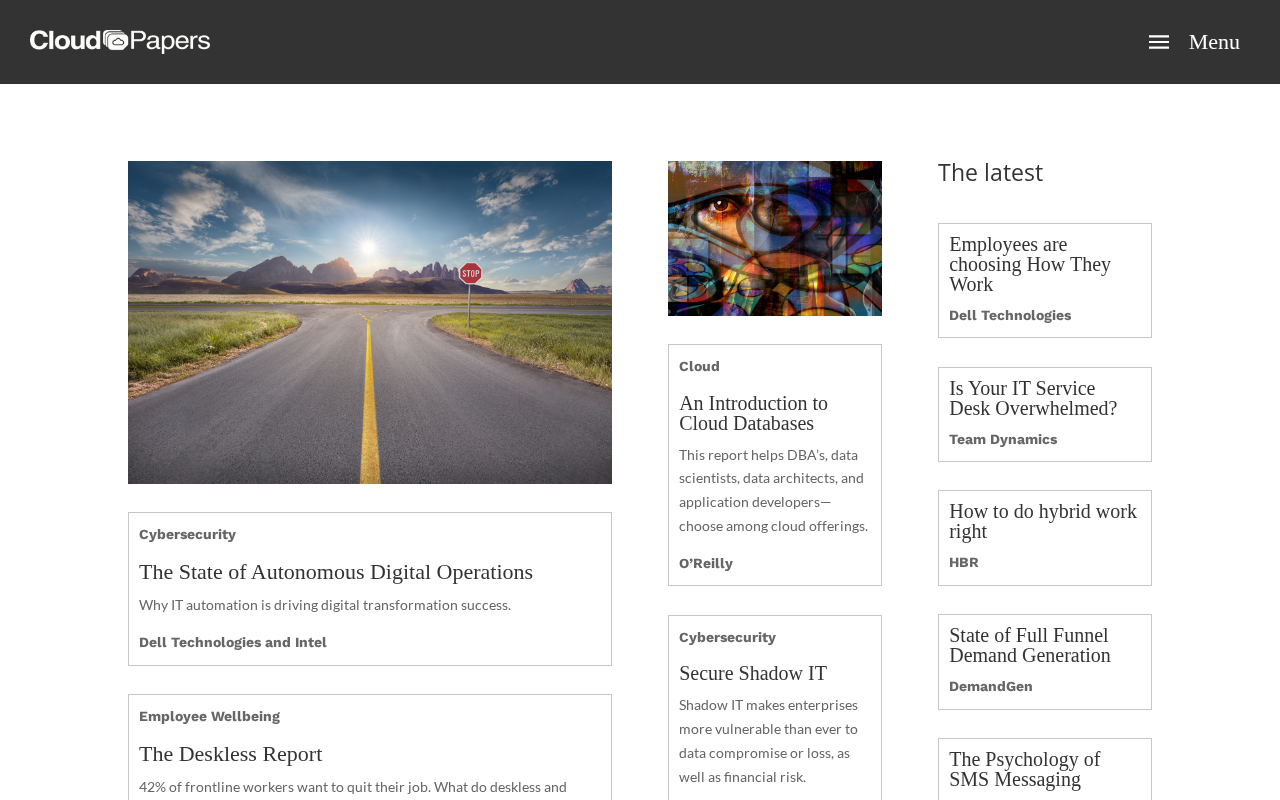Open the Menu label in header
This screenshot has width=1280, height=800.
1214,42
